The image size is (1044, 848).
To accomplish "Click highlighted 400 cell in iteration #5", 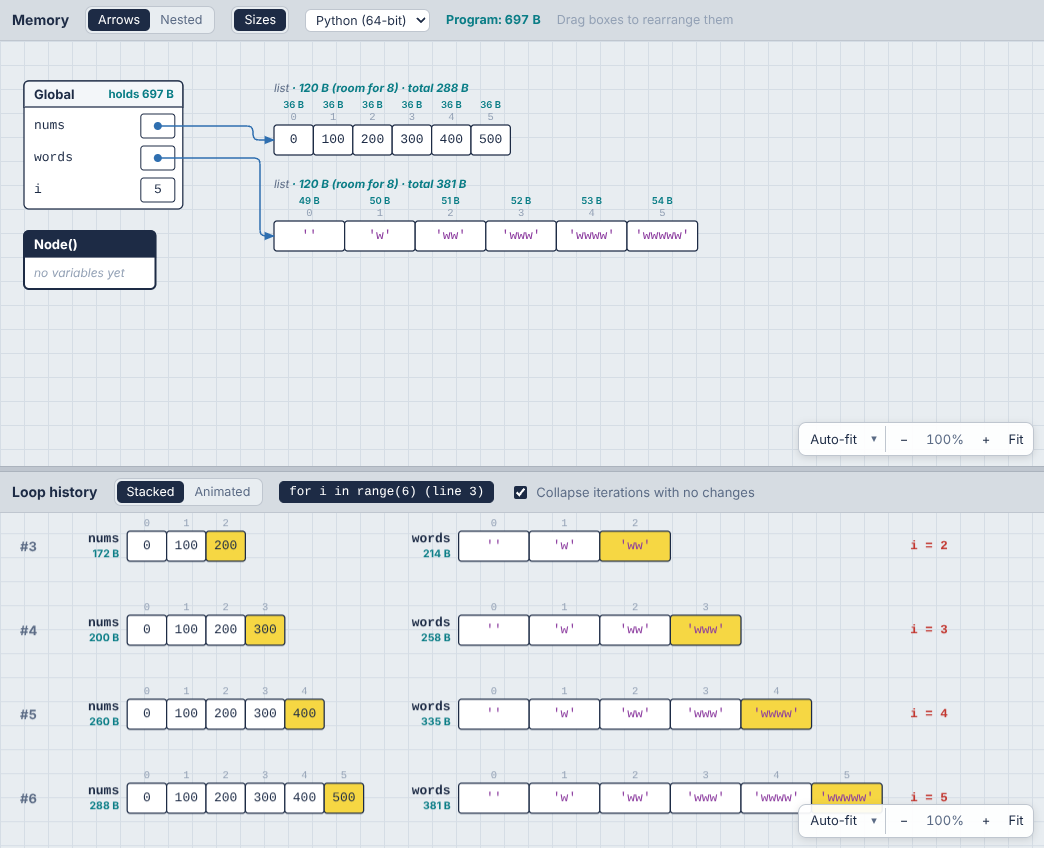I will click(x=304, y=714).
